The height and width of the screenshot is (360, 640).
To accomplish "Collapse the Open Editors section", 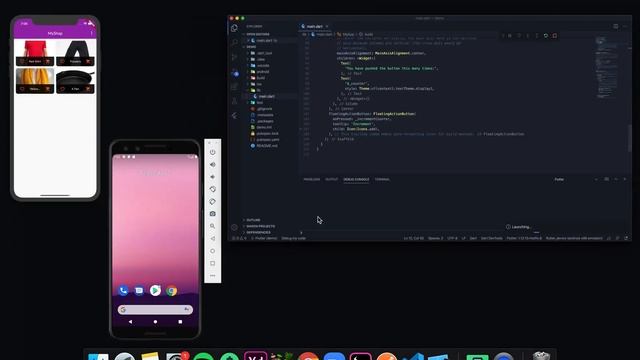I will click(x=258, y=34).
